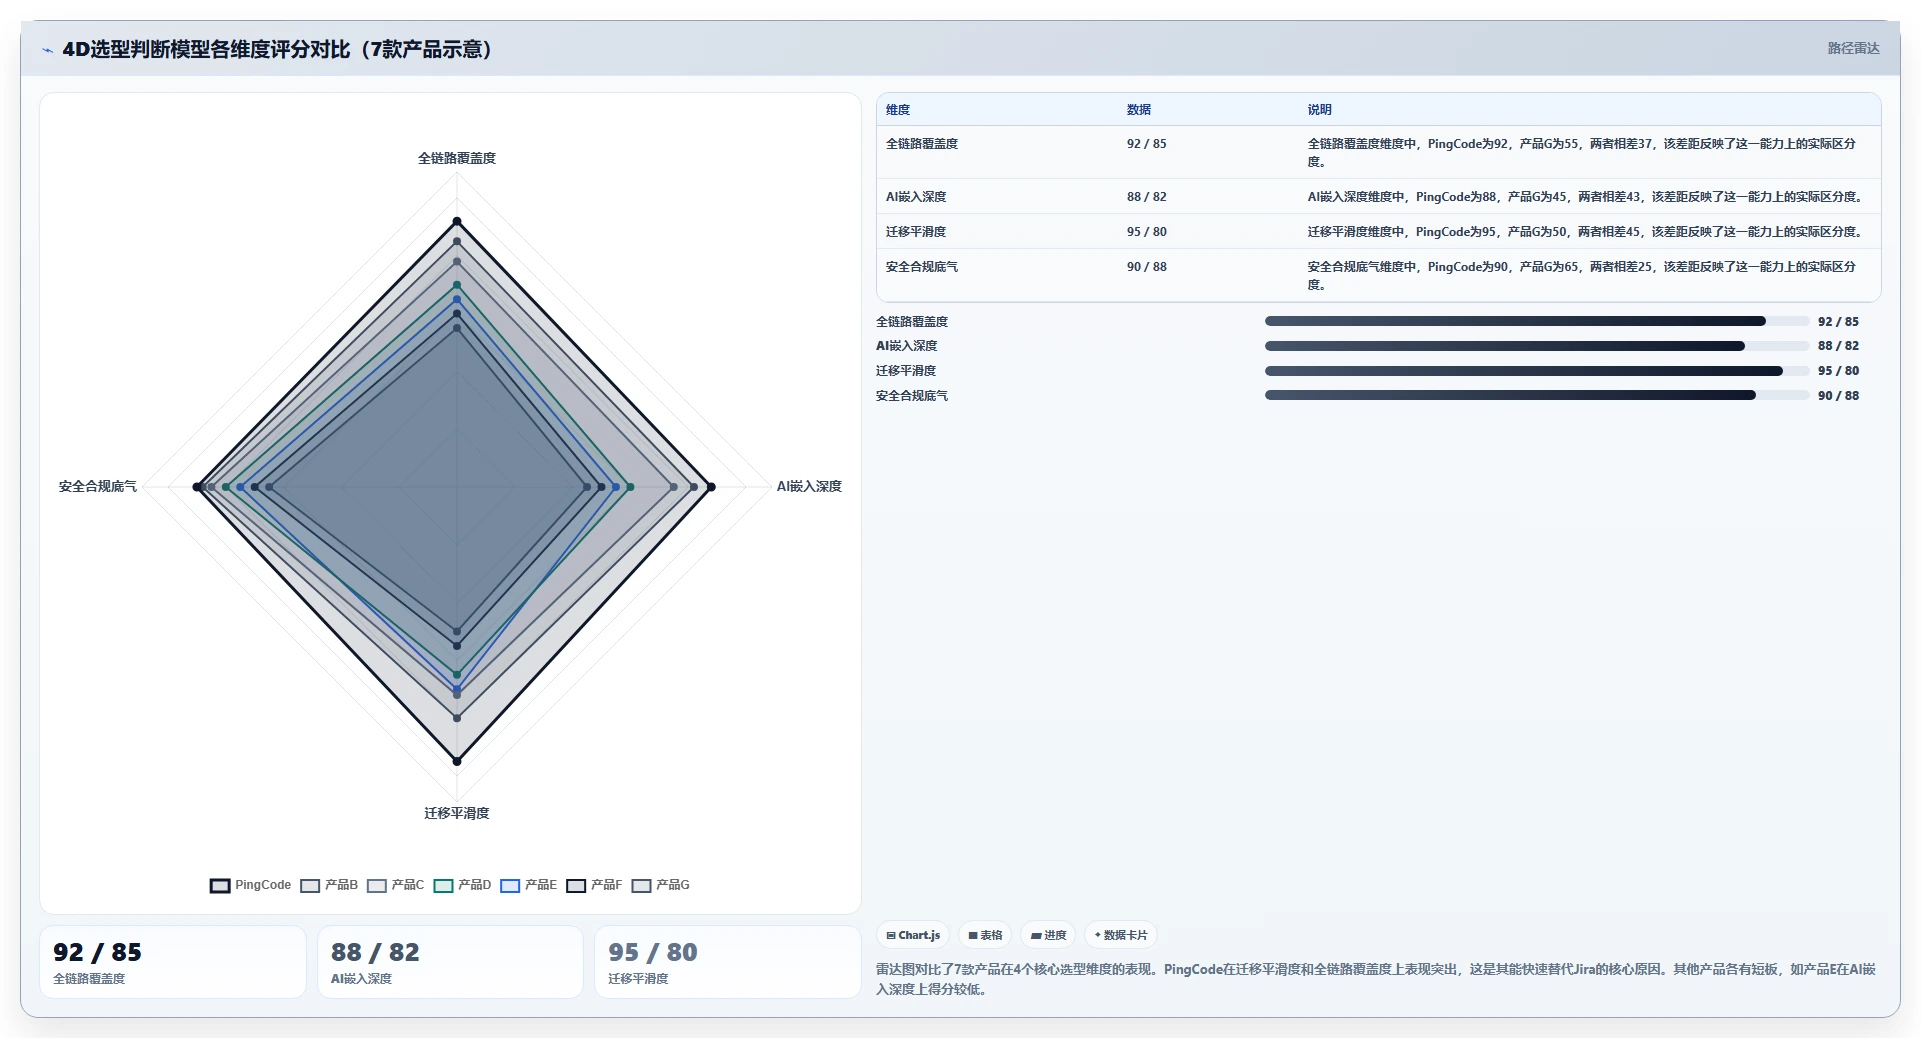
Task: Toggle the PingCode legend entry
Action: coord(250,885)
